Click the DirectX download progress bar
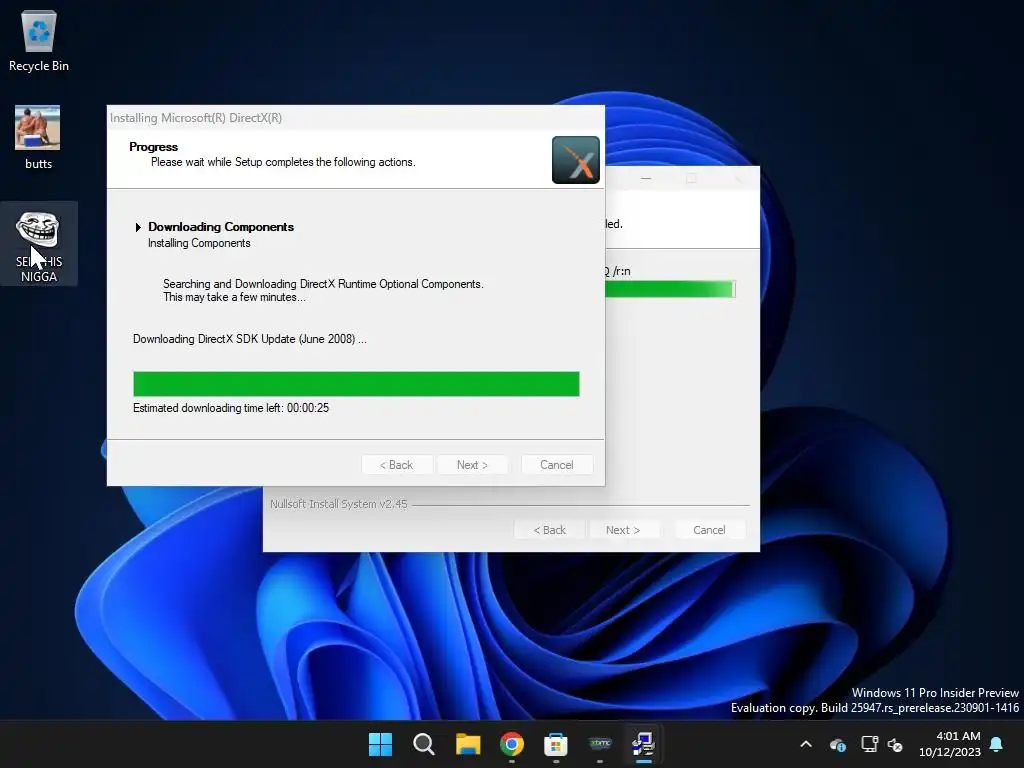The height and width of the screenshot is (768, 1024). click(x=356, y=384)
